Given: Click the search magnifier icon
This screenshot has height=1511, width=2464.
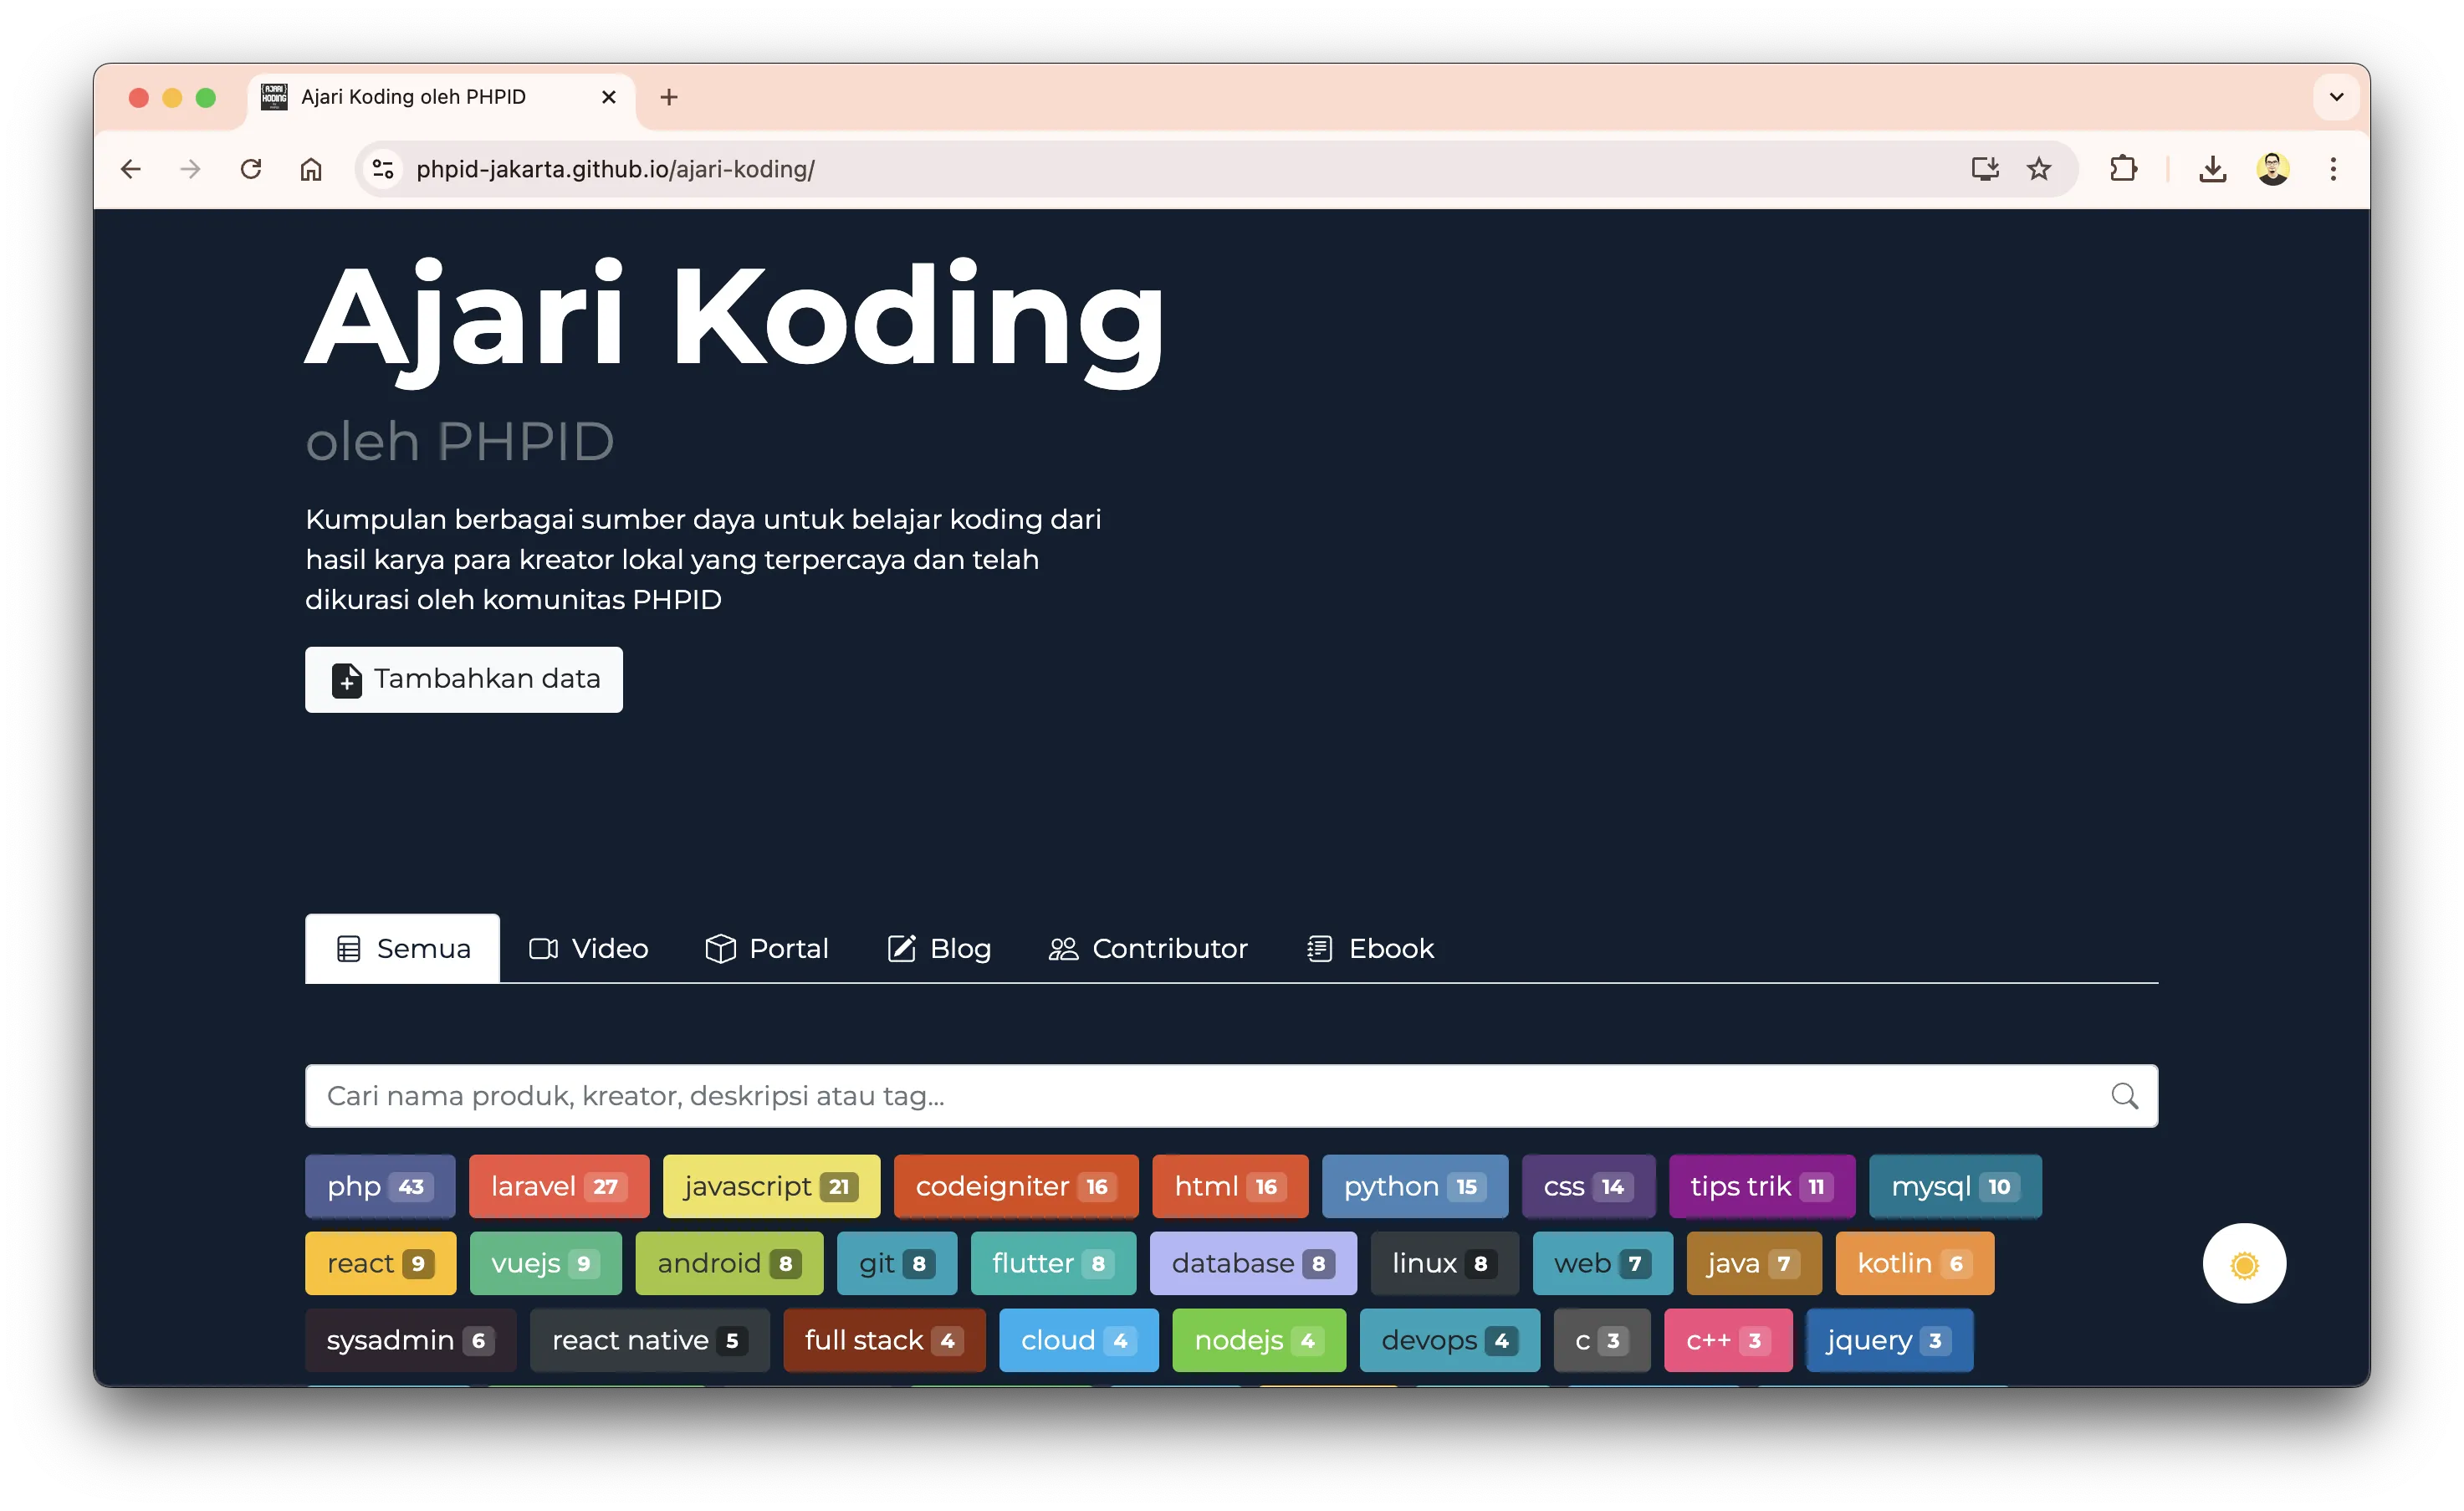Looking at the screenshot, I should point(2124,1096).
